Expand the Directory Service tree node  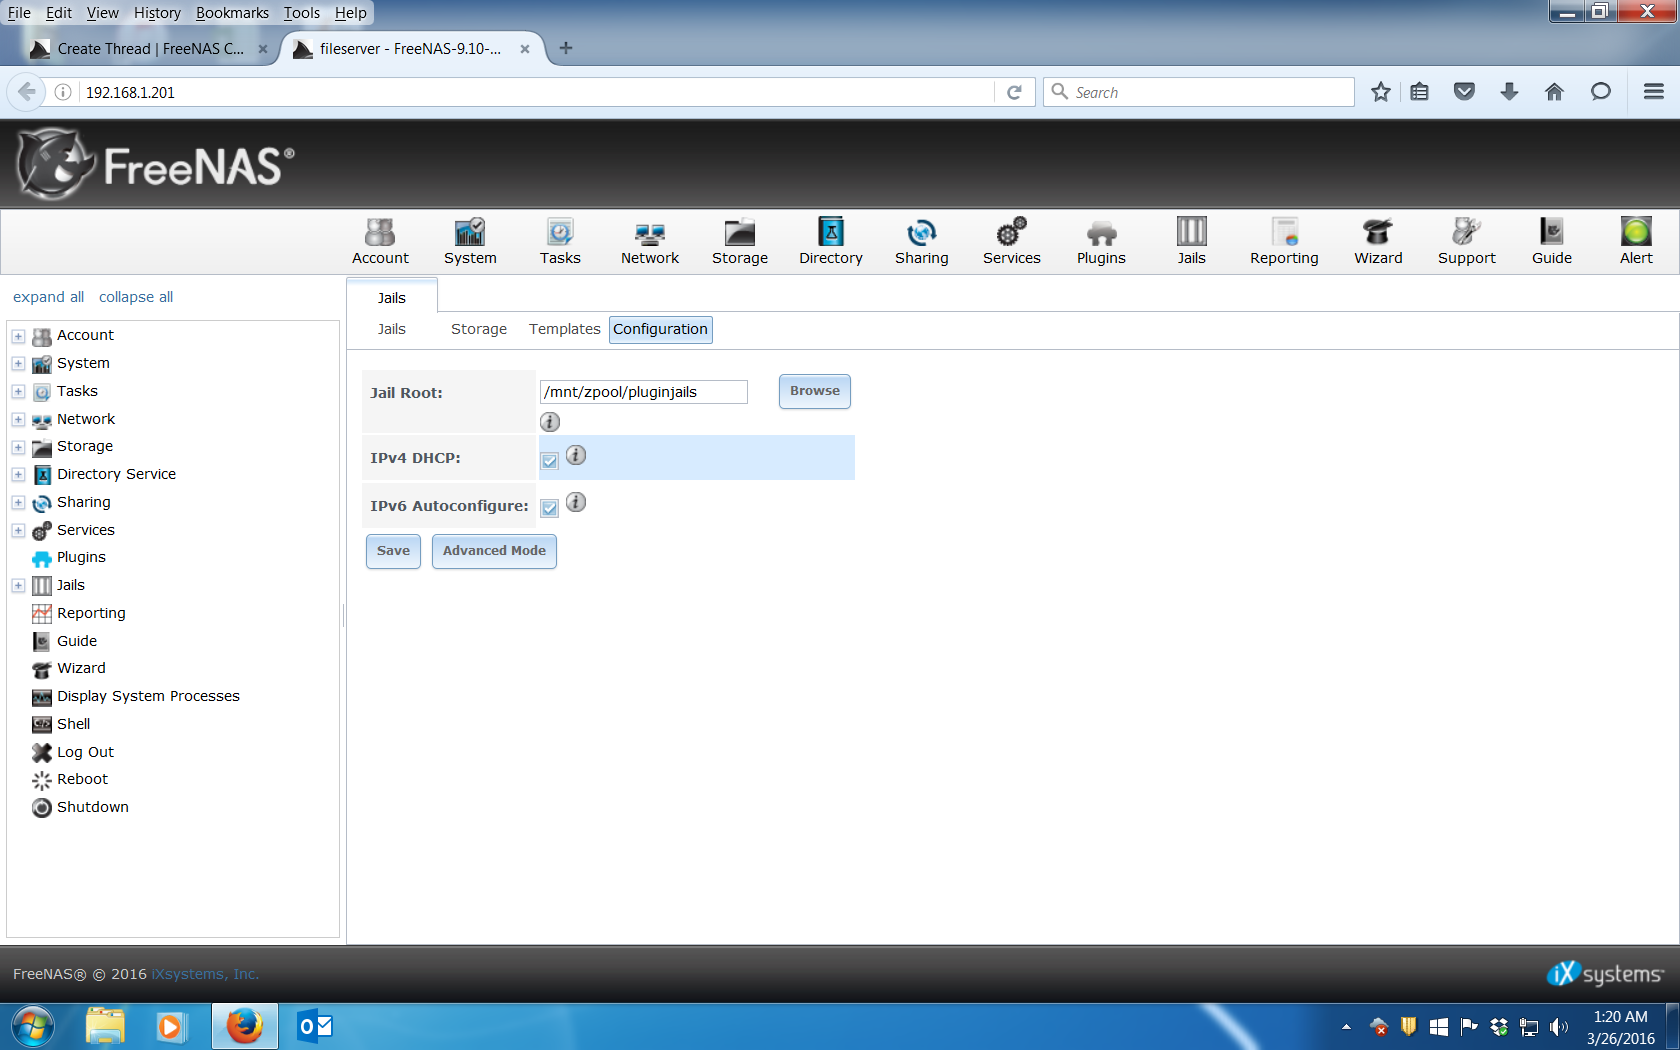(18, 475)
